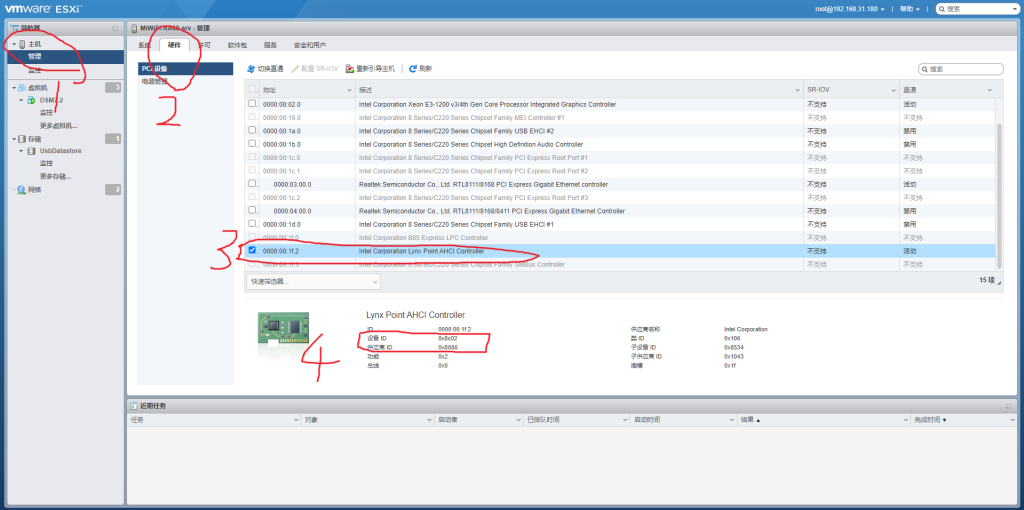This screenshot has width=1024, height=510.
Task: Click the recent tasks panel maximize icon
Action: [1008, 406]
